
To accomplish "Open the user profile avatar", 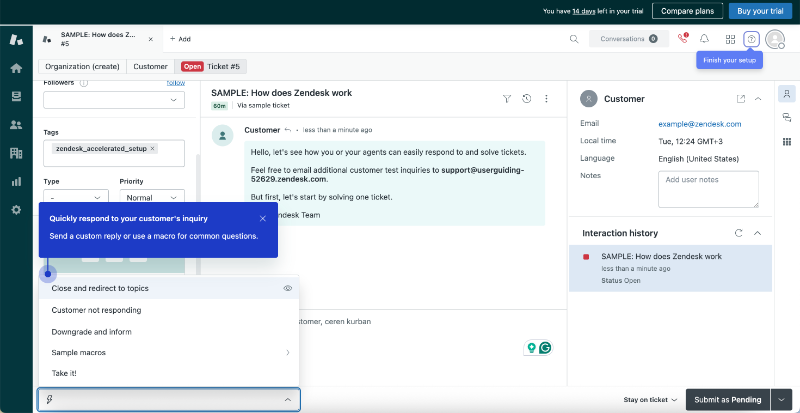I will [x=775, y=39].
